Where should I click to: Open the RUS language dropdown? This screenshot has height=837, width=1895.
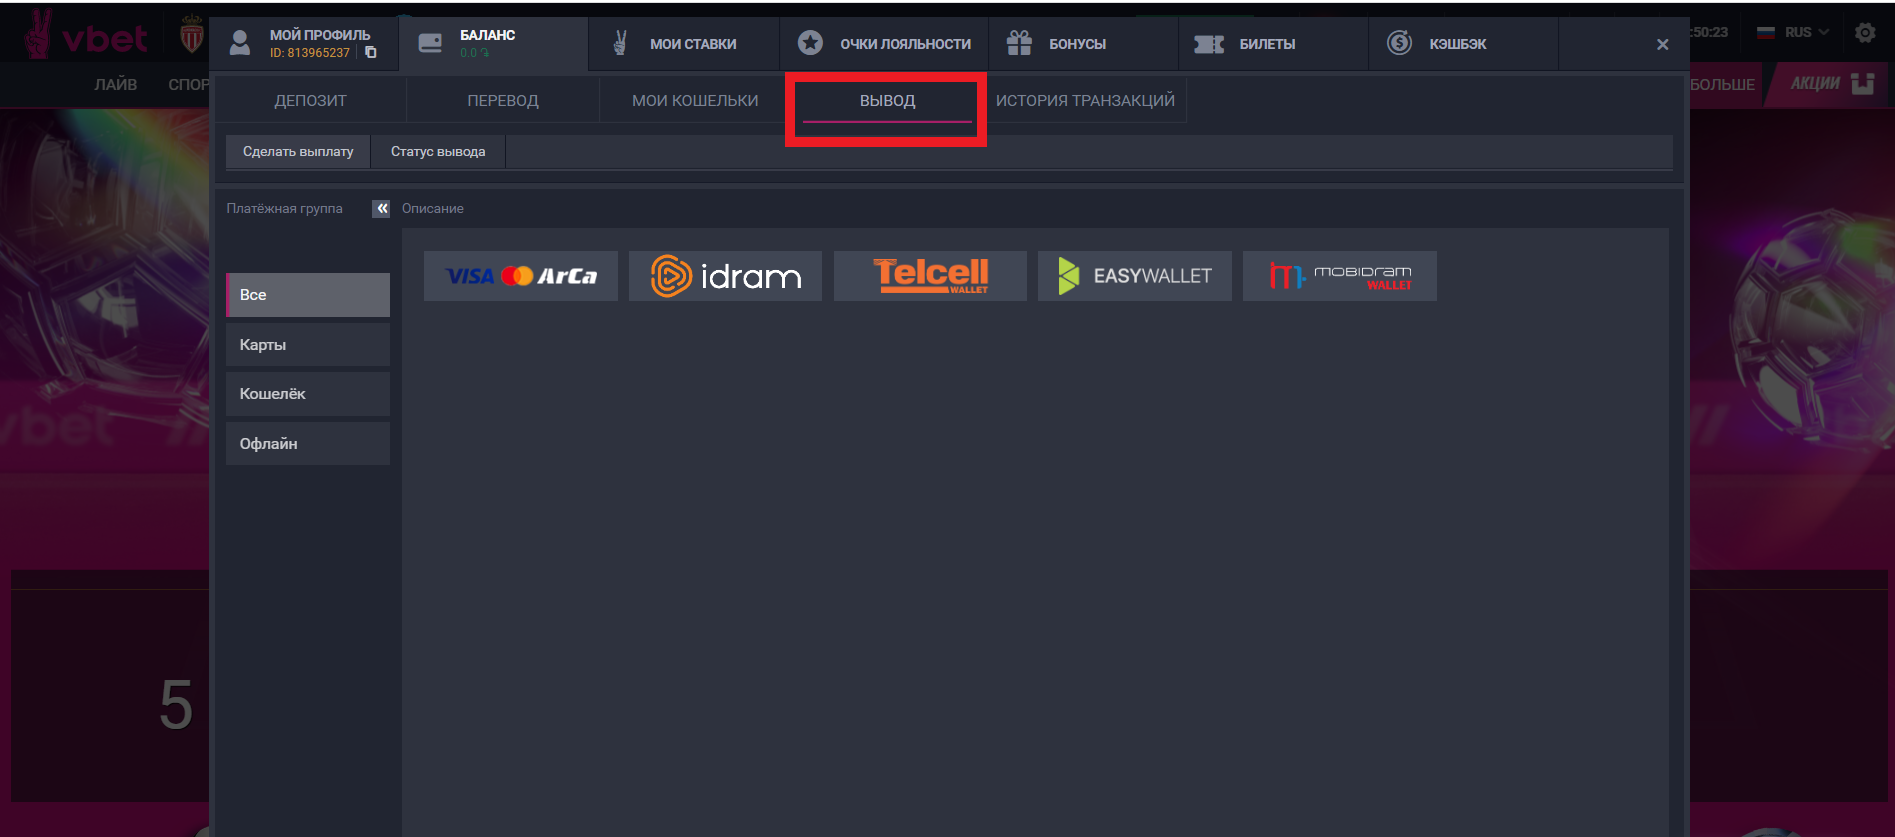tap(1793, 32)
